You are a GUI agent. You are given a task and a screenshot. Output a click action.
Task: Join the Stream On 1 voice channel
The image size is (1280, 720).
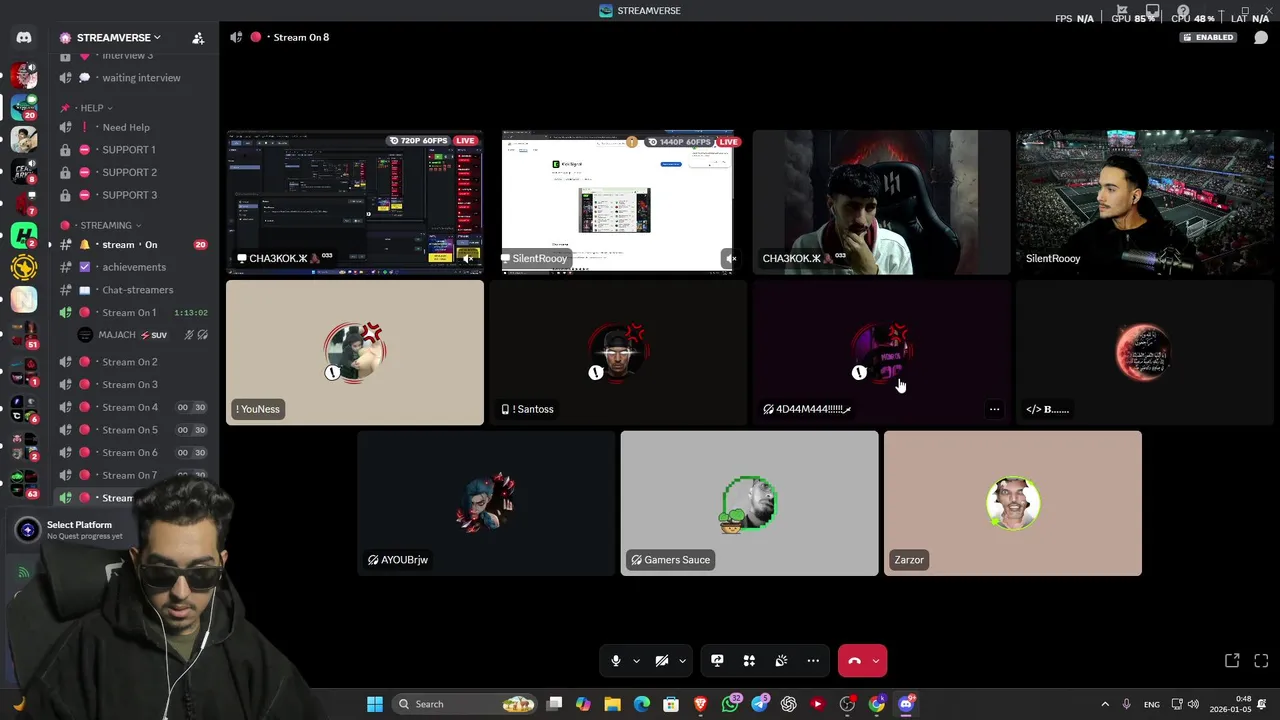[133, 313]
